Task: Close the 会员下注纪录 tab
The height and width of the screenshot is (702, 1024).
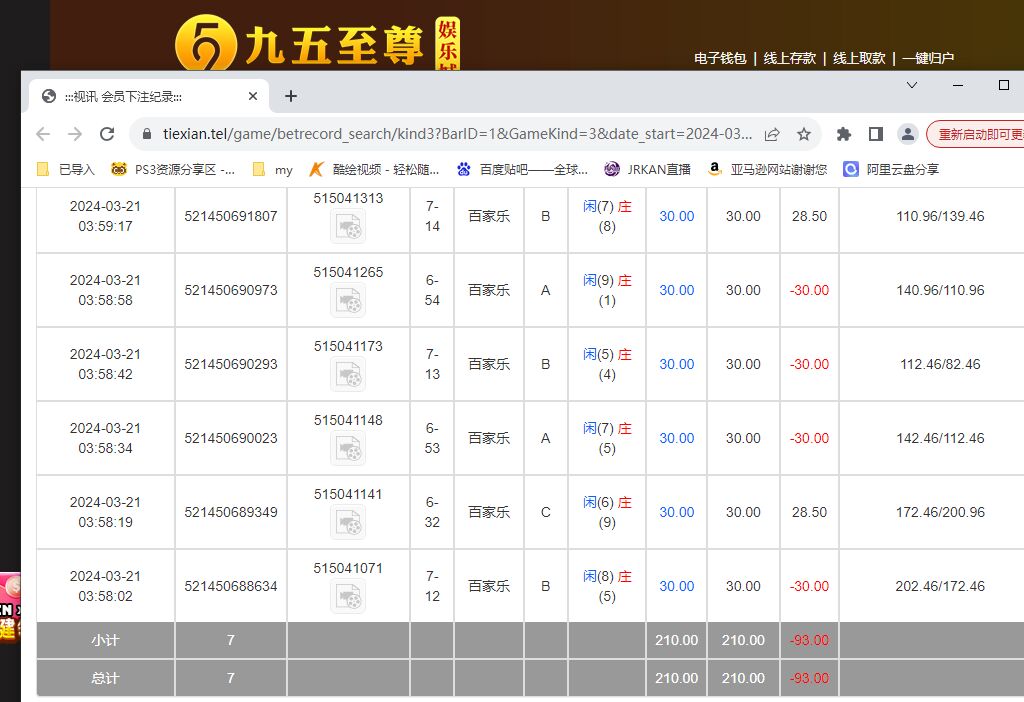Action: 253,96
